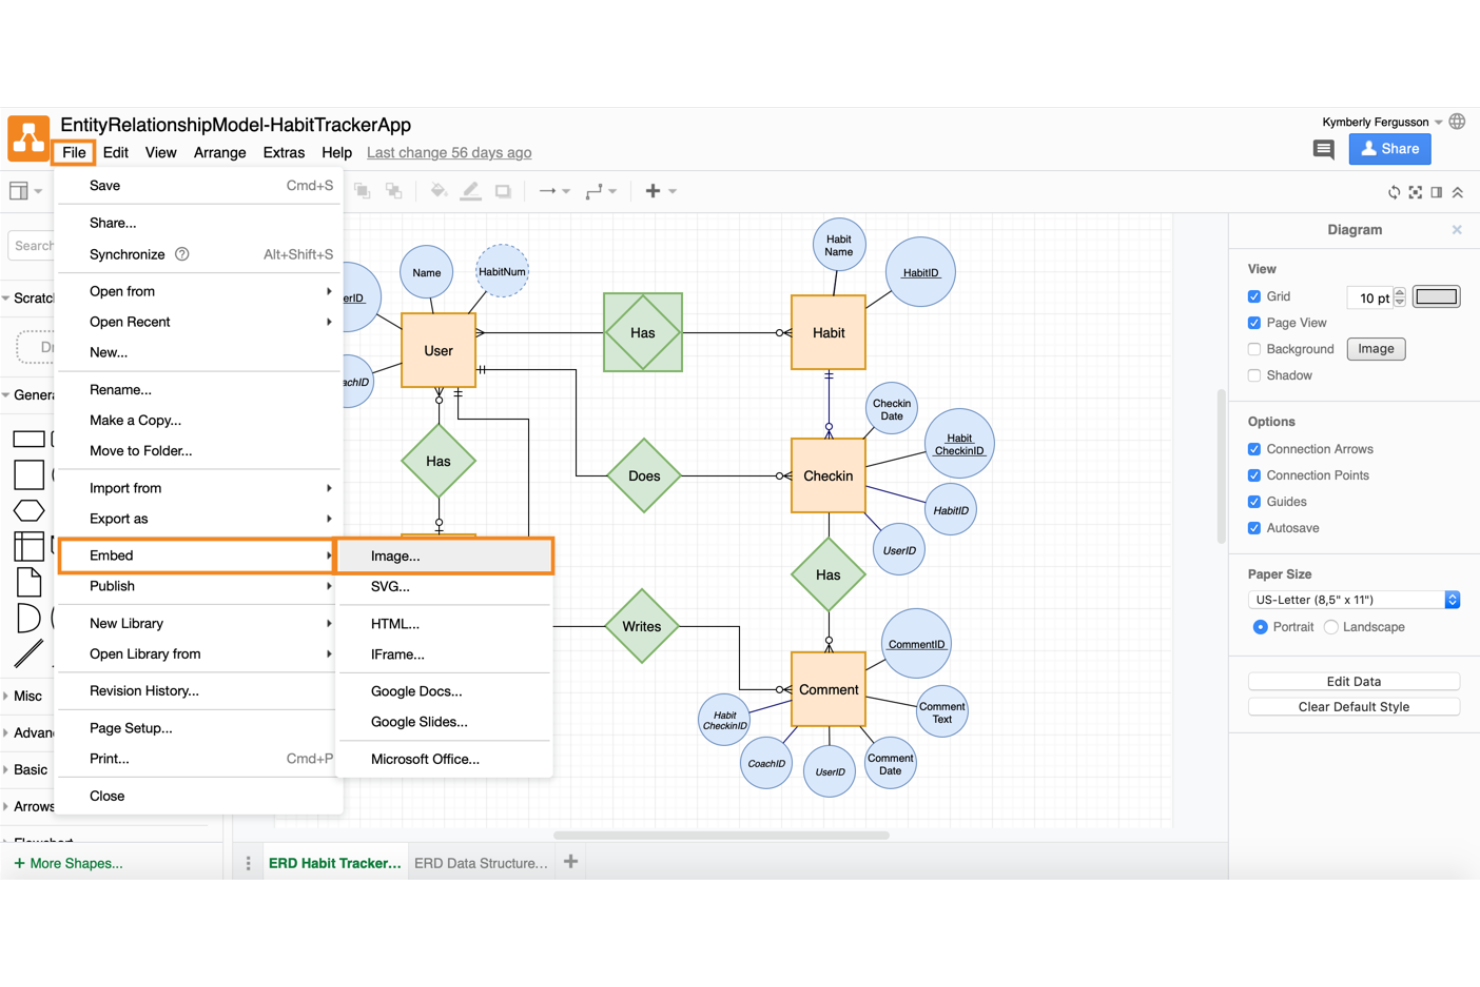Toggle the shadow toolbar icon
The width and height of the screenshot is (1480, 987).
tap(503, 191)
